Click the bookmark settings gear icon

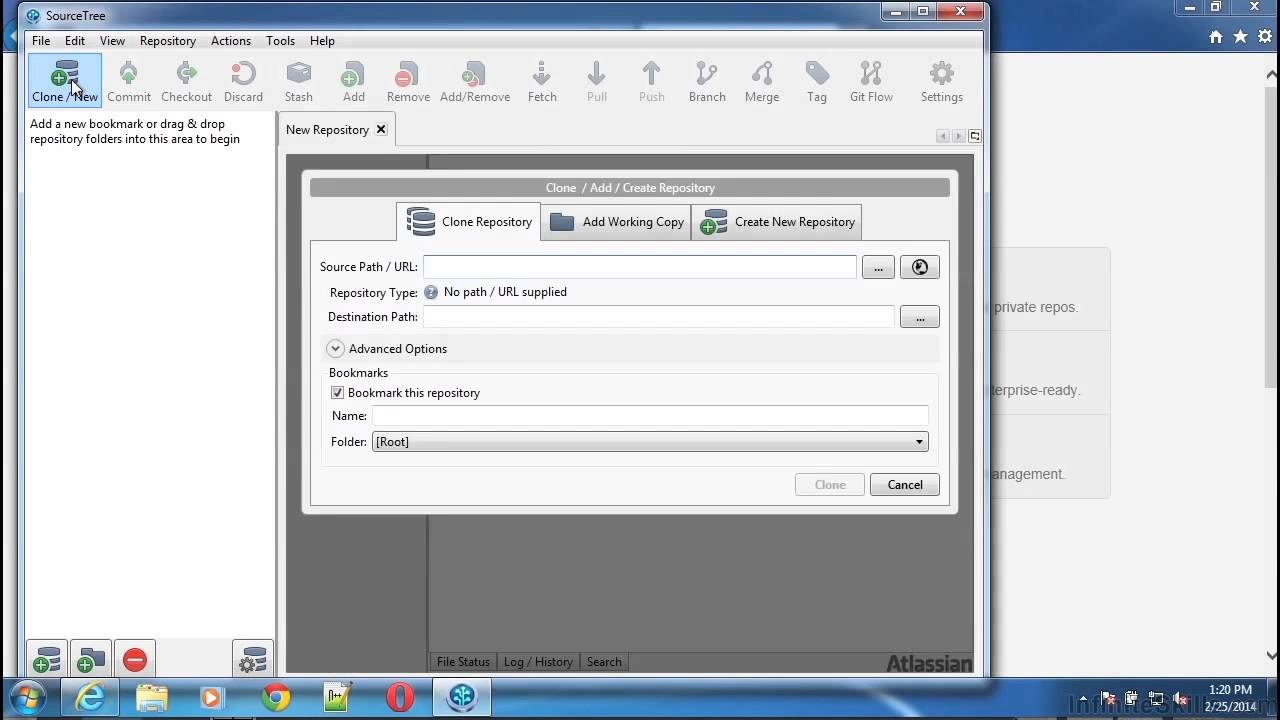pyautogui.click(x=253, y=660)
